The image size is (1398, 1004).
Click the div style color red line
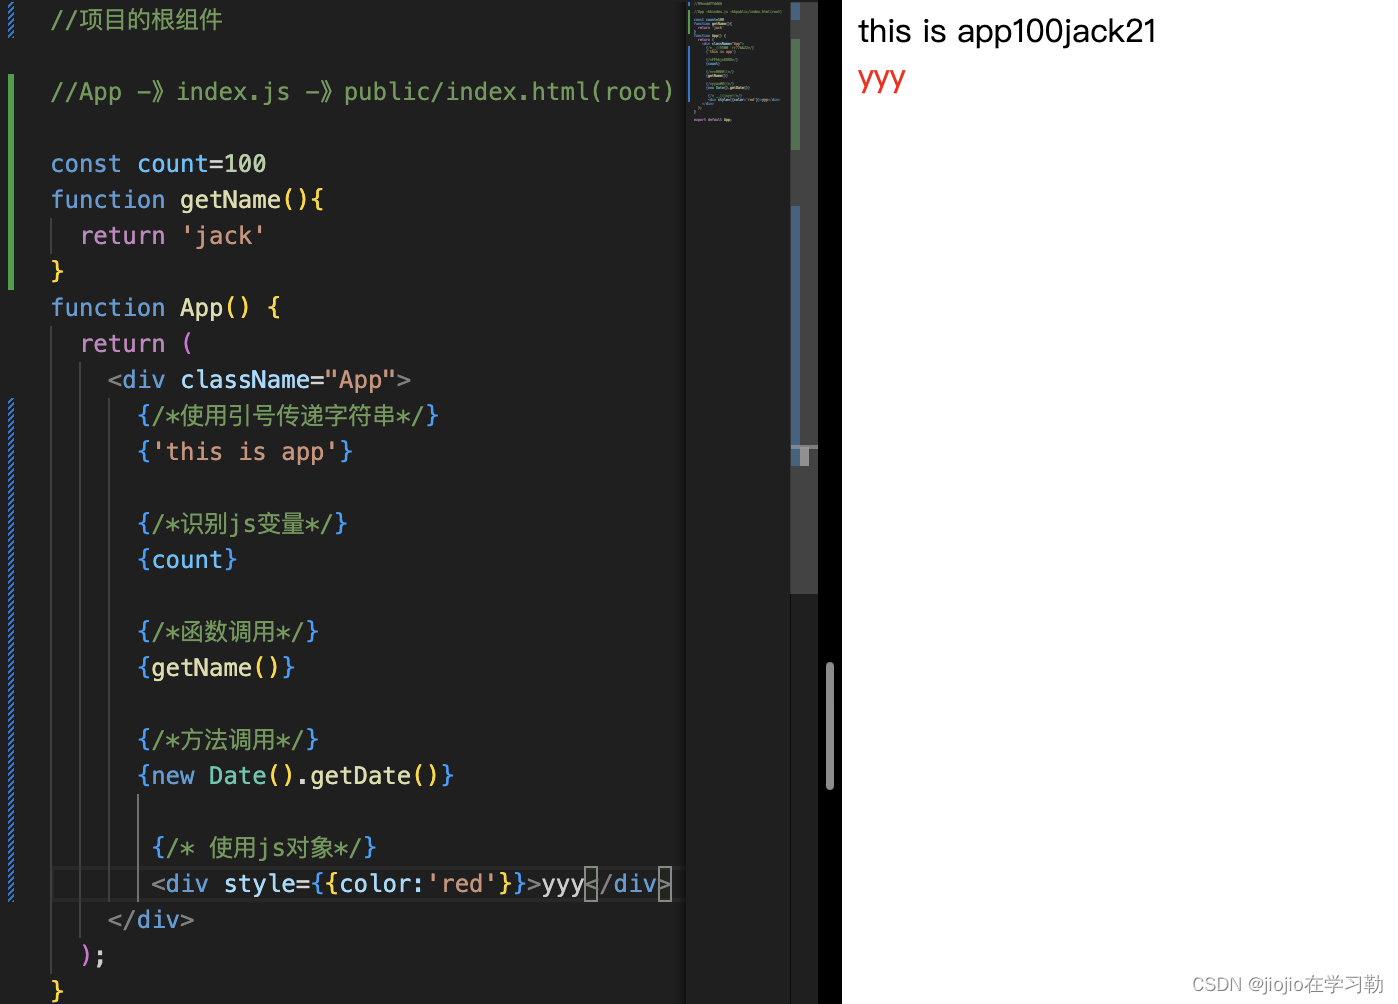tap(411, 884)
